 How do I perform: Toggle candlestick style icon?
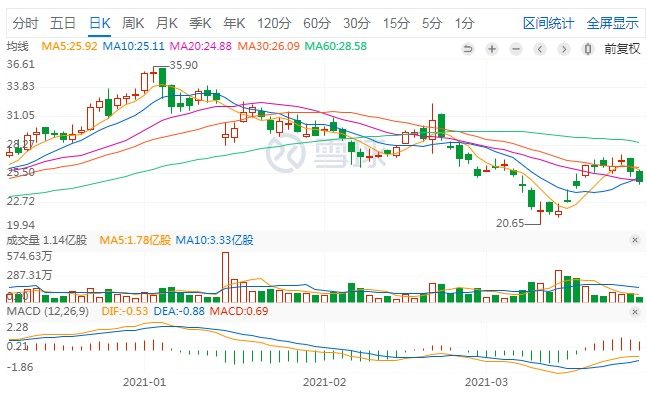588,49
